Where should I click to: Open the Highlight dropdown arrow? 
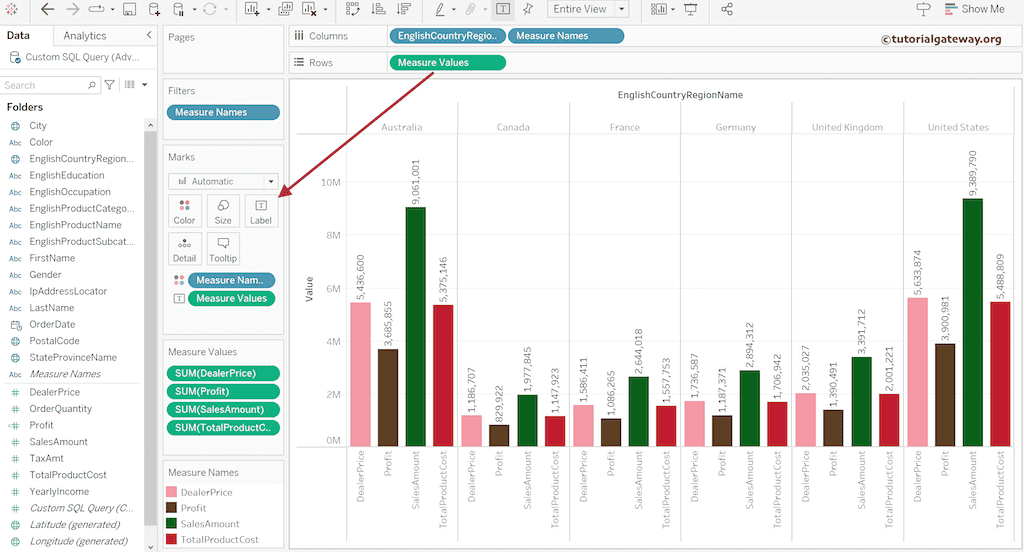point(454,10)
